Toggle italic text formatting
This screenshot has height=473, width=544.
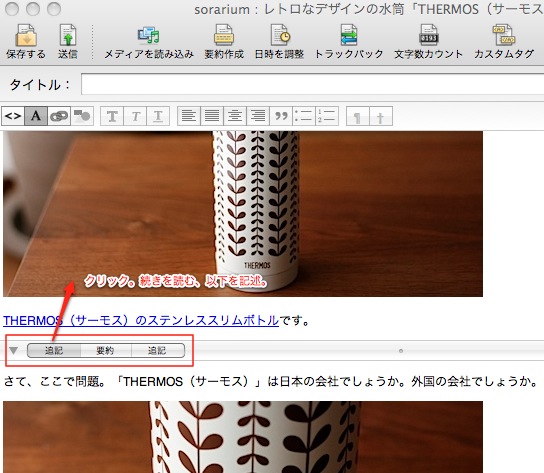(x=135, y=116)
